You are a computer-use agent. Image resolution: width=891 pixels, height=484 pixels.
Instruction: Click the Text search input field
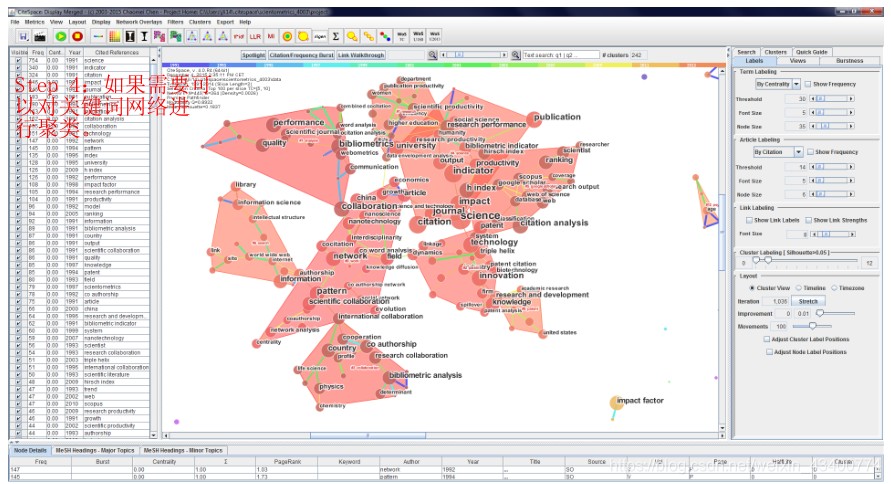click(x=561, y=55)
